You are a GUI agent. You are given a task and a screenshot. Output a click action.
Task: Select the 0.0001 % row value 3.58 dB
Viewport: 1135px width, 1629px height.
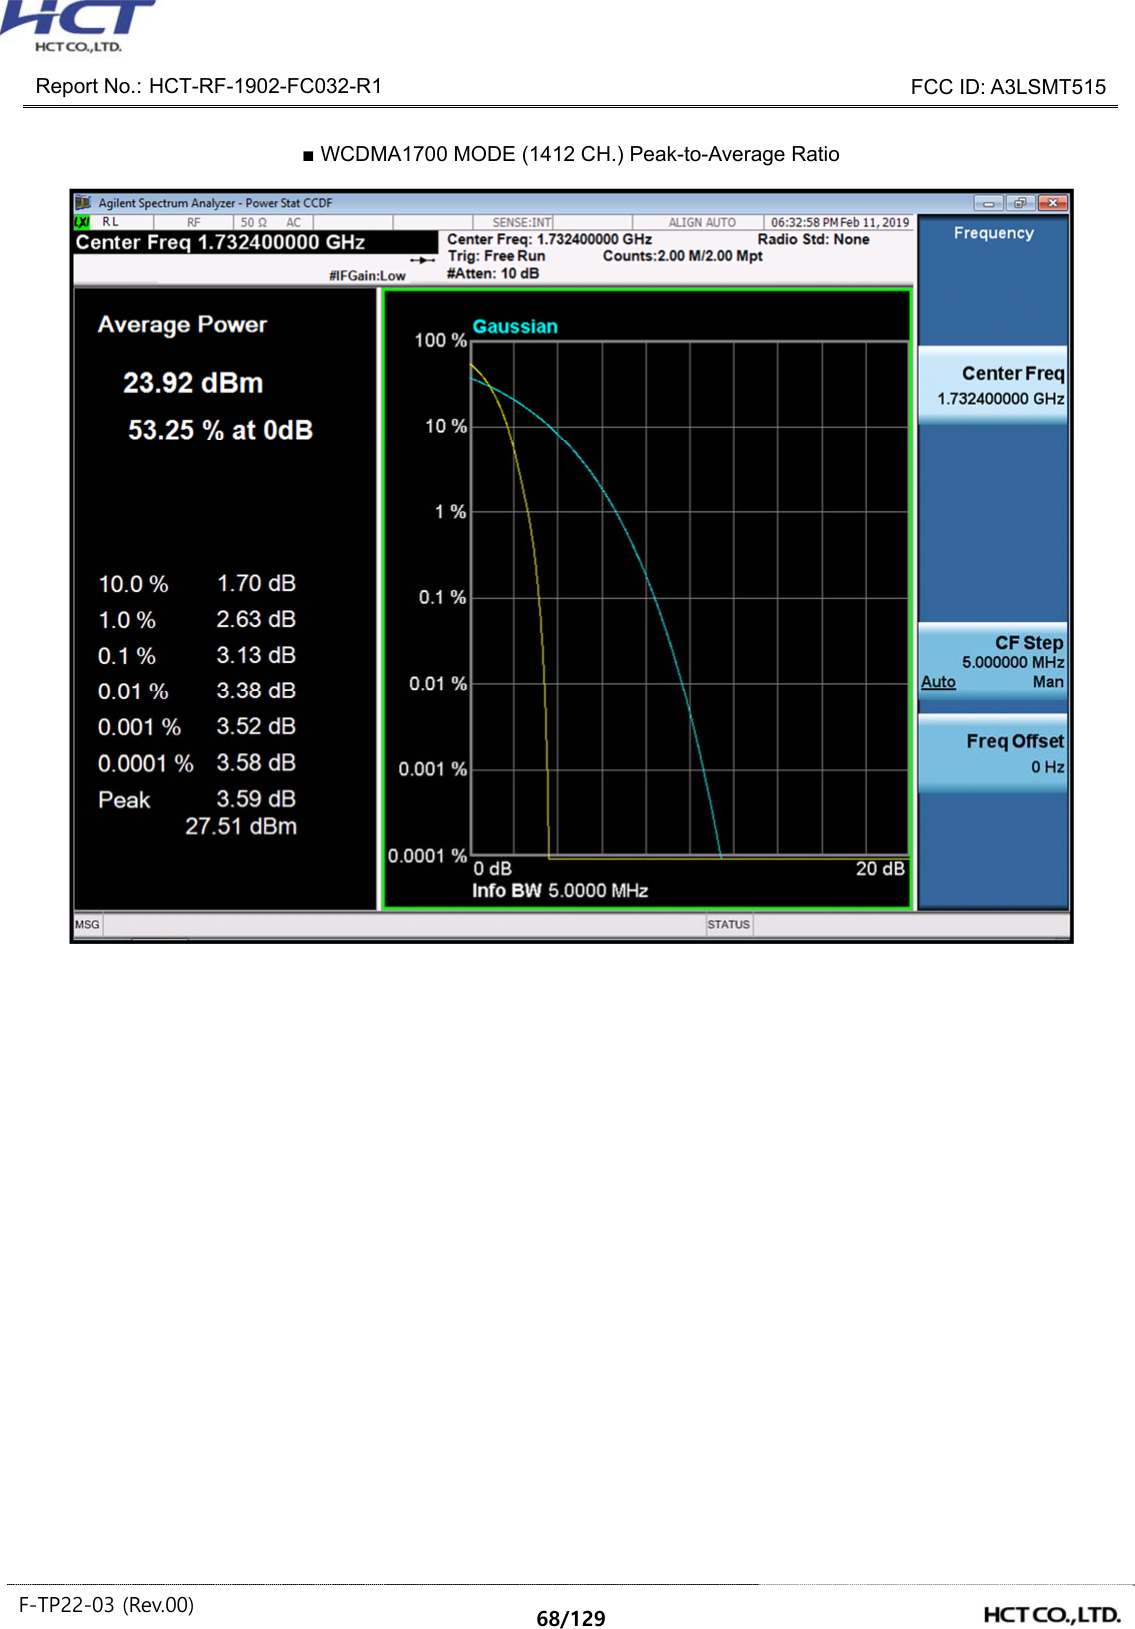(x=256, y=762)
